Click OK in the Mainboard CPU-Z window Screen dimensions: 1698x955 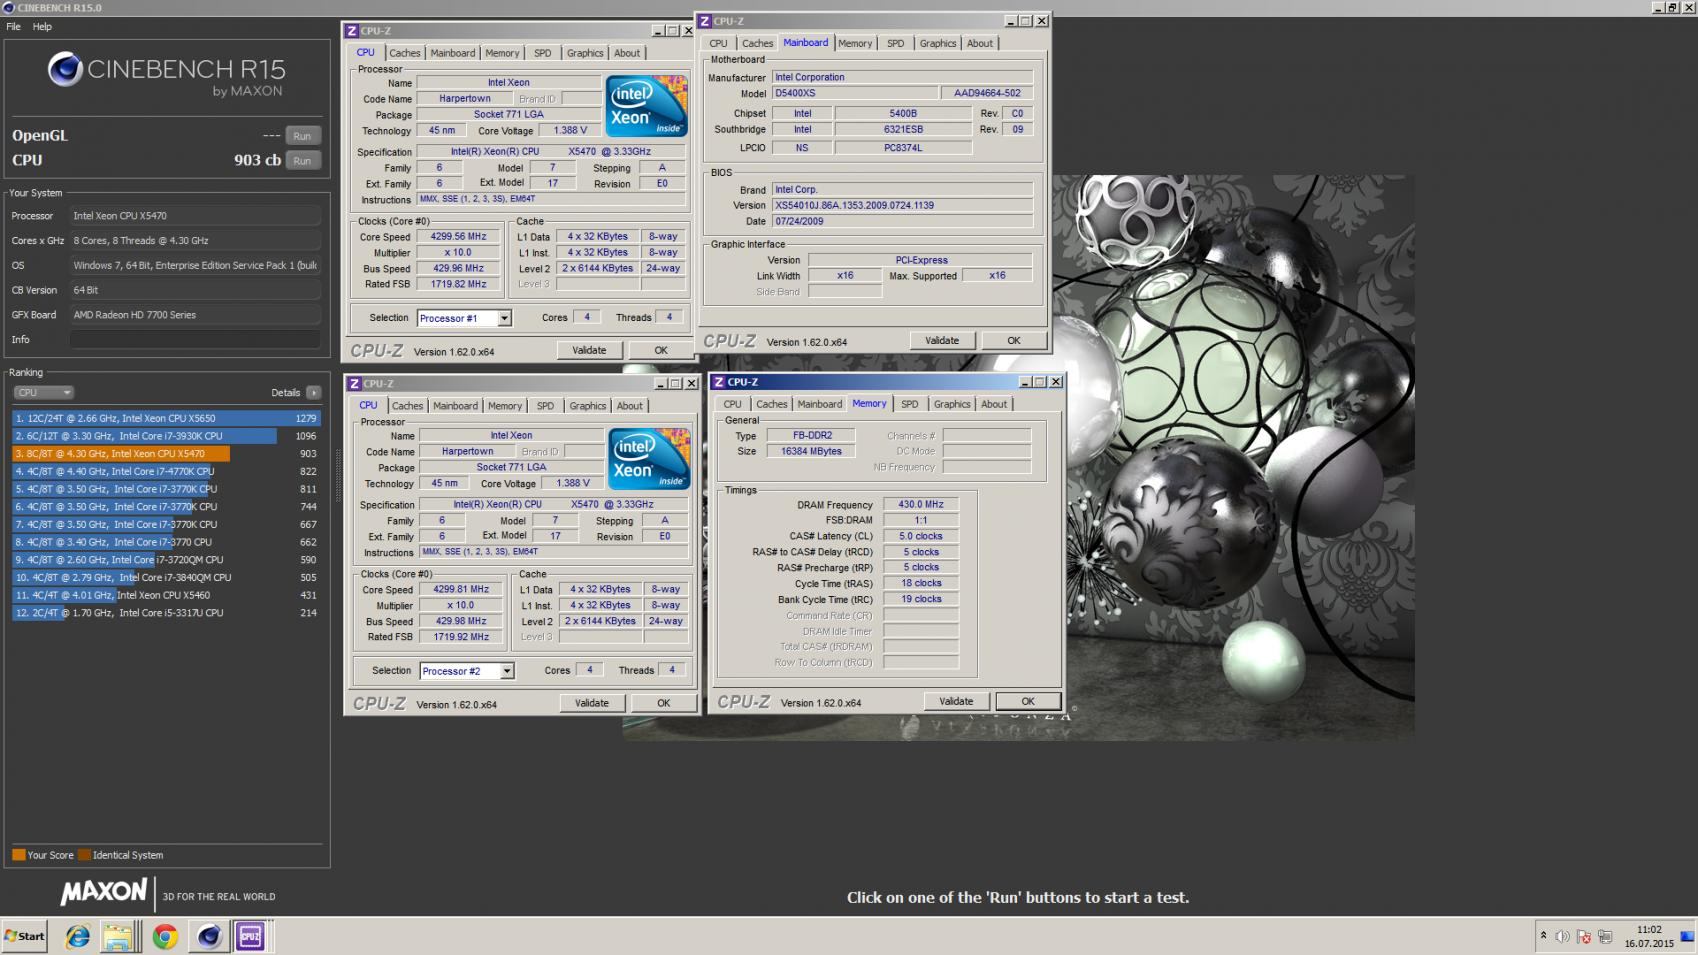(x=1014, y=340)
